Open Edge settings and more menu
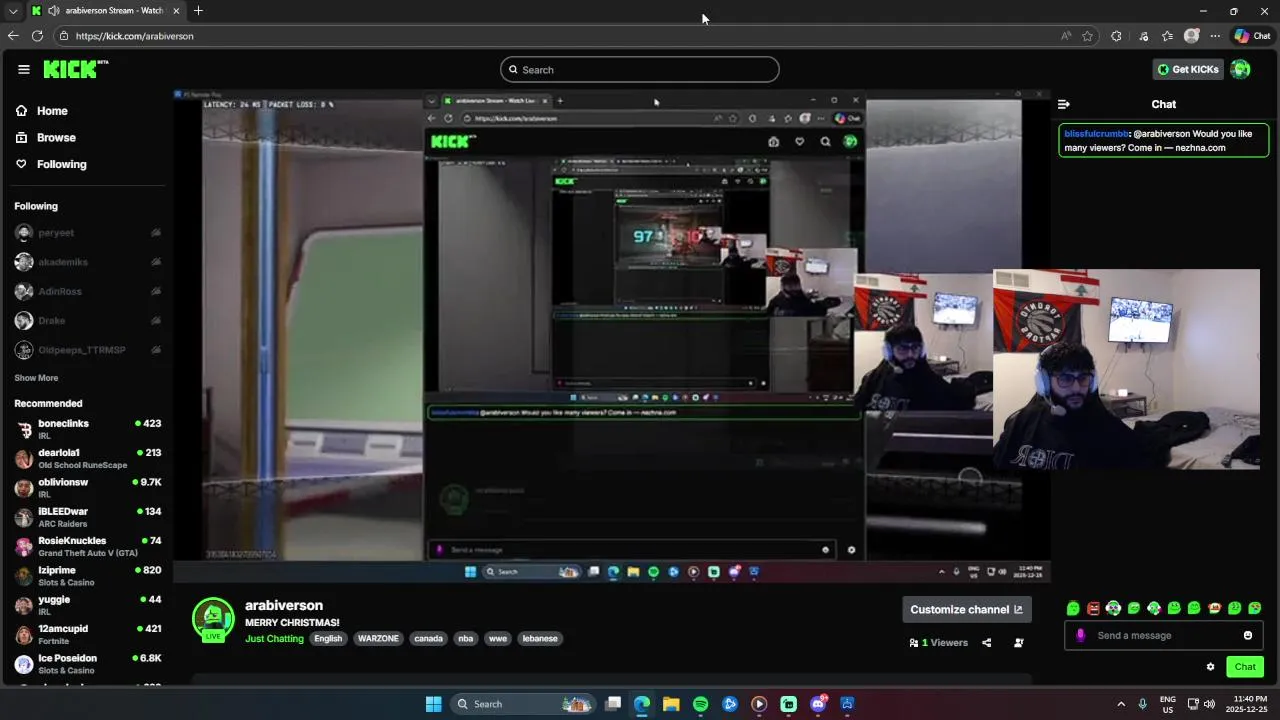Image resolution: width=1280 pixels, height=720 pixels. (x=1215, y=36)
